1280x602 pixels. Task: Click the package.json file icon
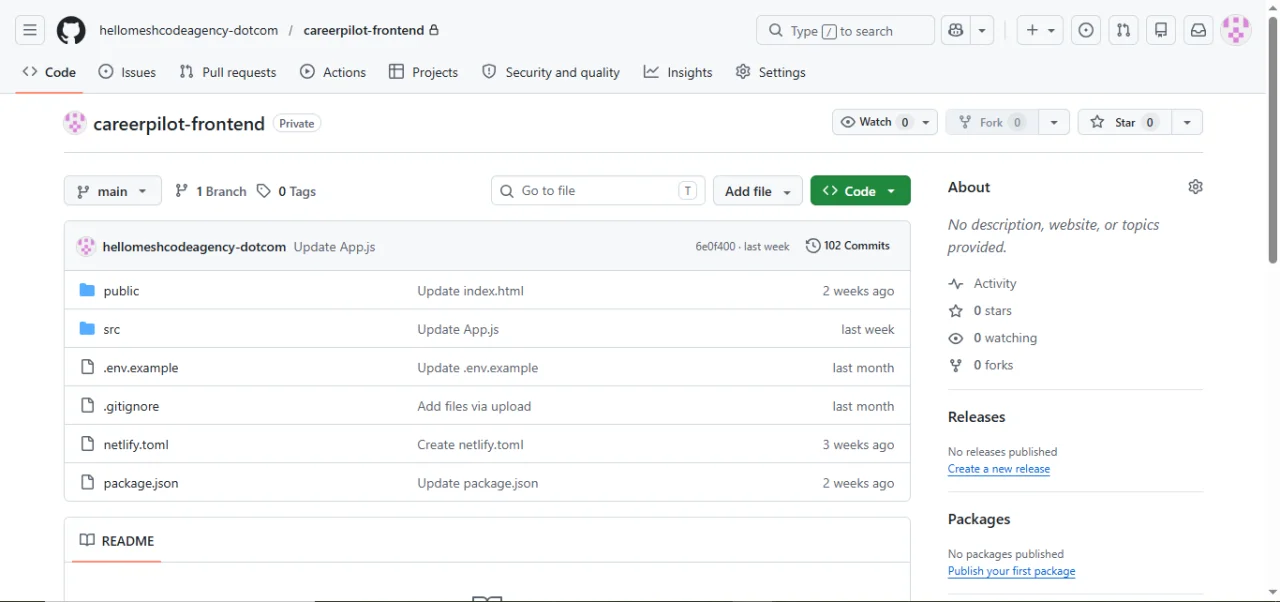[87, 483]
